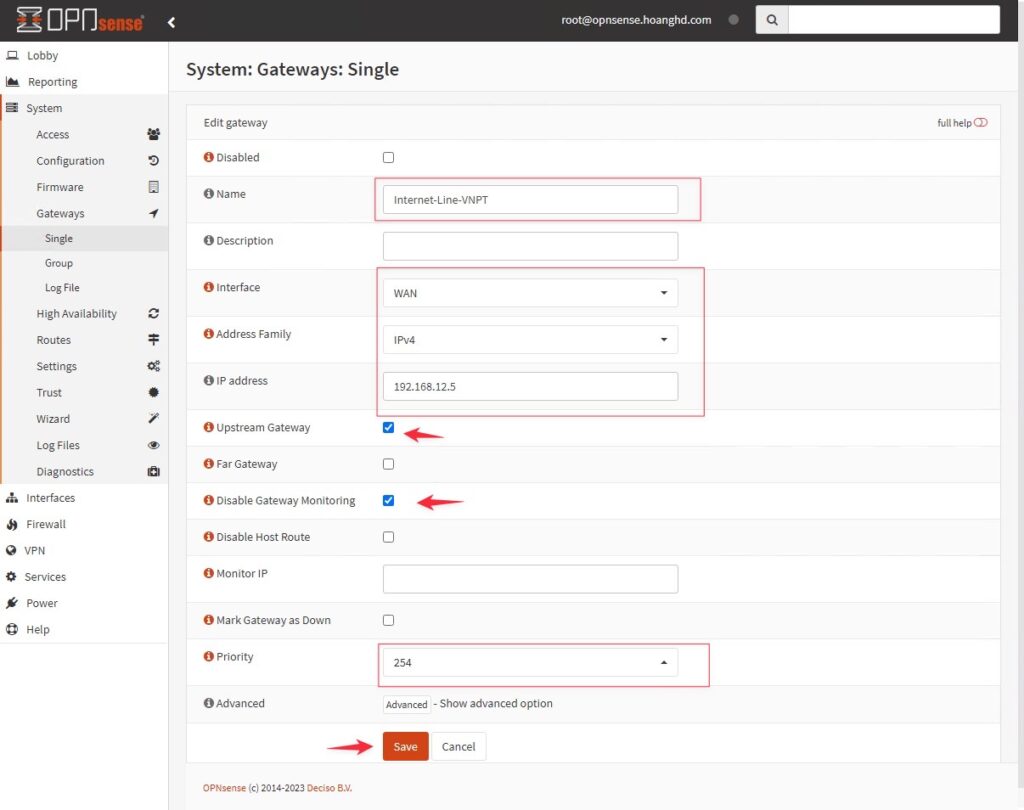Uncheck the Disable Gateway Monitoring checkbox
The width and height of the screenshot is (1024, 810).
point(389,500)
